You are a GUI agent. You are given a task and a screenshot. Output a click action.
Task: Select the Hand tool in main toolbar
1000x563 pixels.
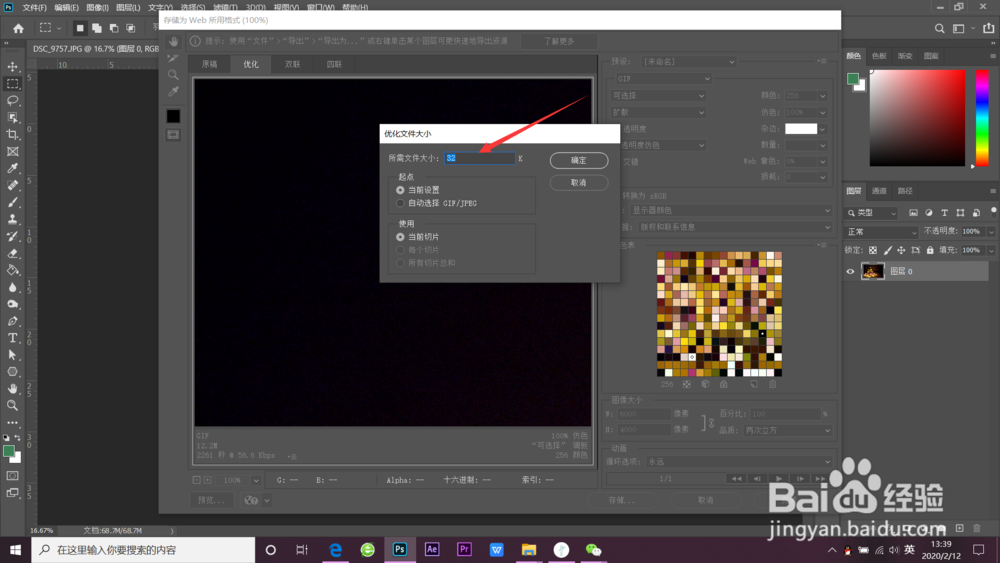click(x=13, y=388)
